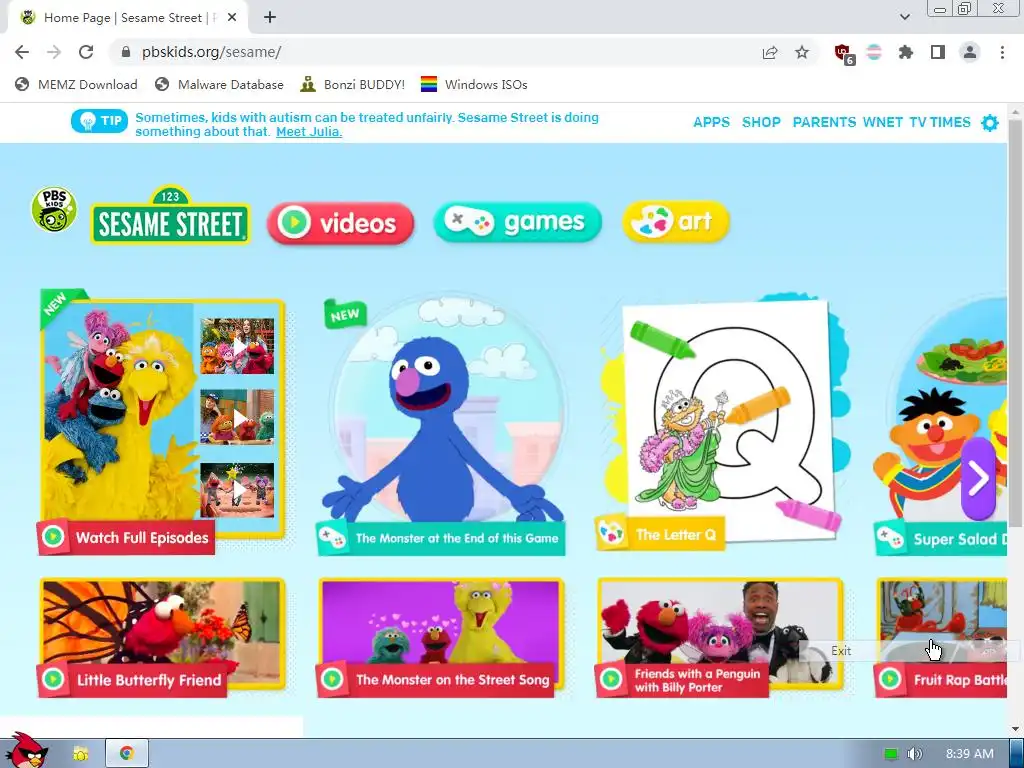
Task: Play The Monster on the Street Song
Action: (x=441, y=637)
